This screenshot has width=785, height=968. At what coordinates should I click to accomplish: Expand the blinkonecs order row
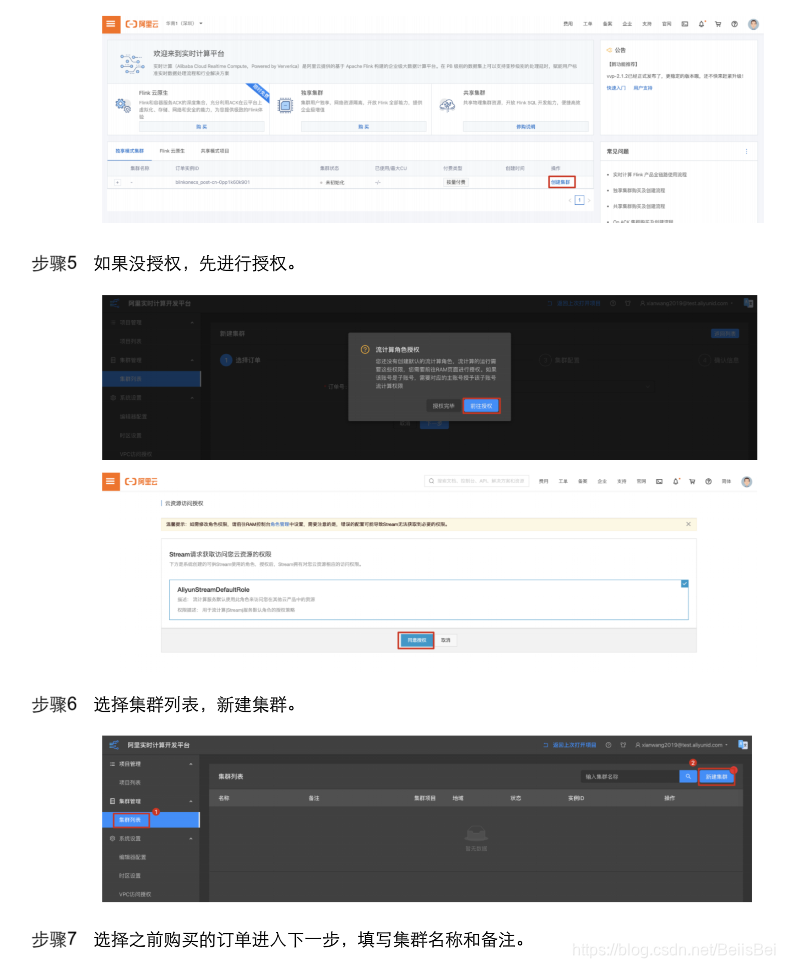pyautogui.click(x=117, y=182)
